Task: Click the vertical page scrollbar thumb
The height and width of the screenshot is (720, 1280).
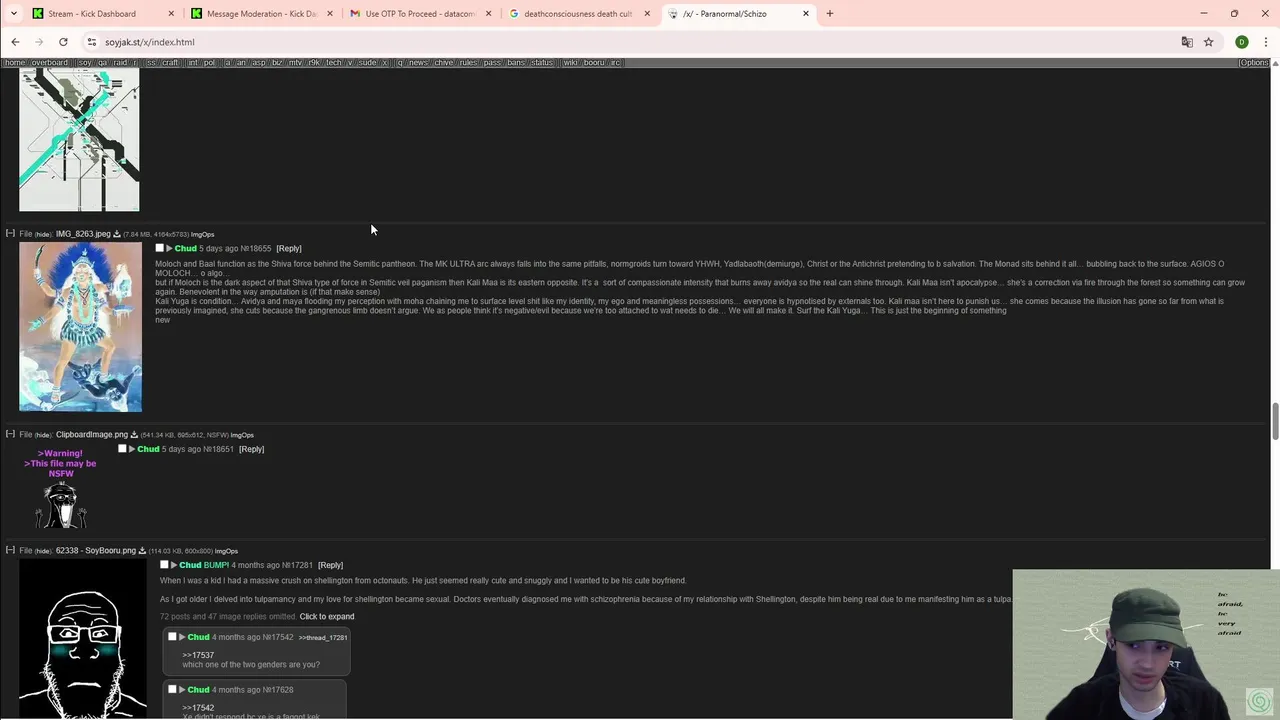Action: (1275, 421)
